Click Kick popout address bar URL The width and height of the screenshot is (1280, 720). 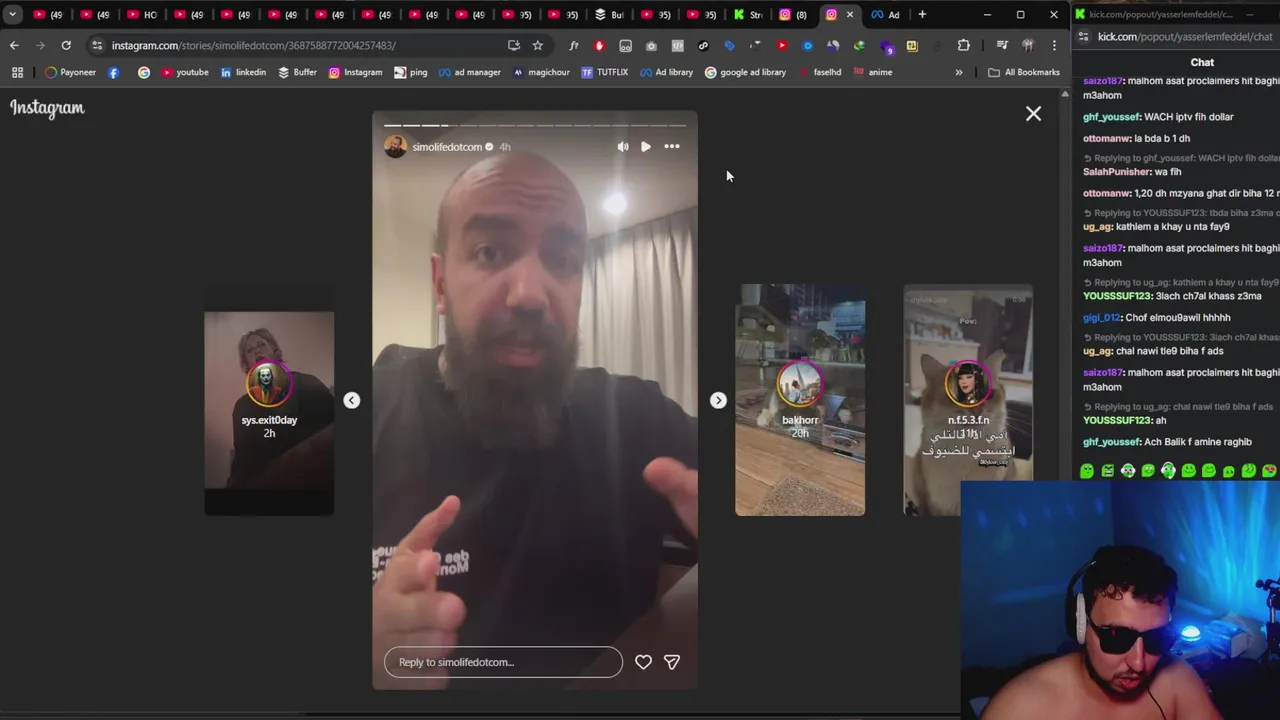[x=1185, y=37]
